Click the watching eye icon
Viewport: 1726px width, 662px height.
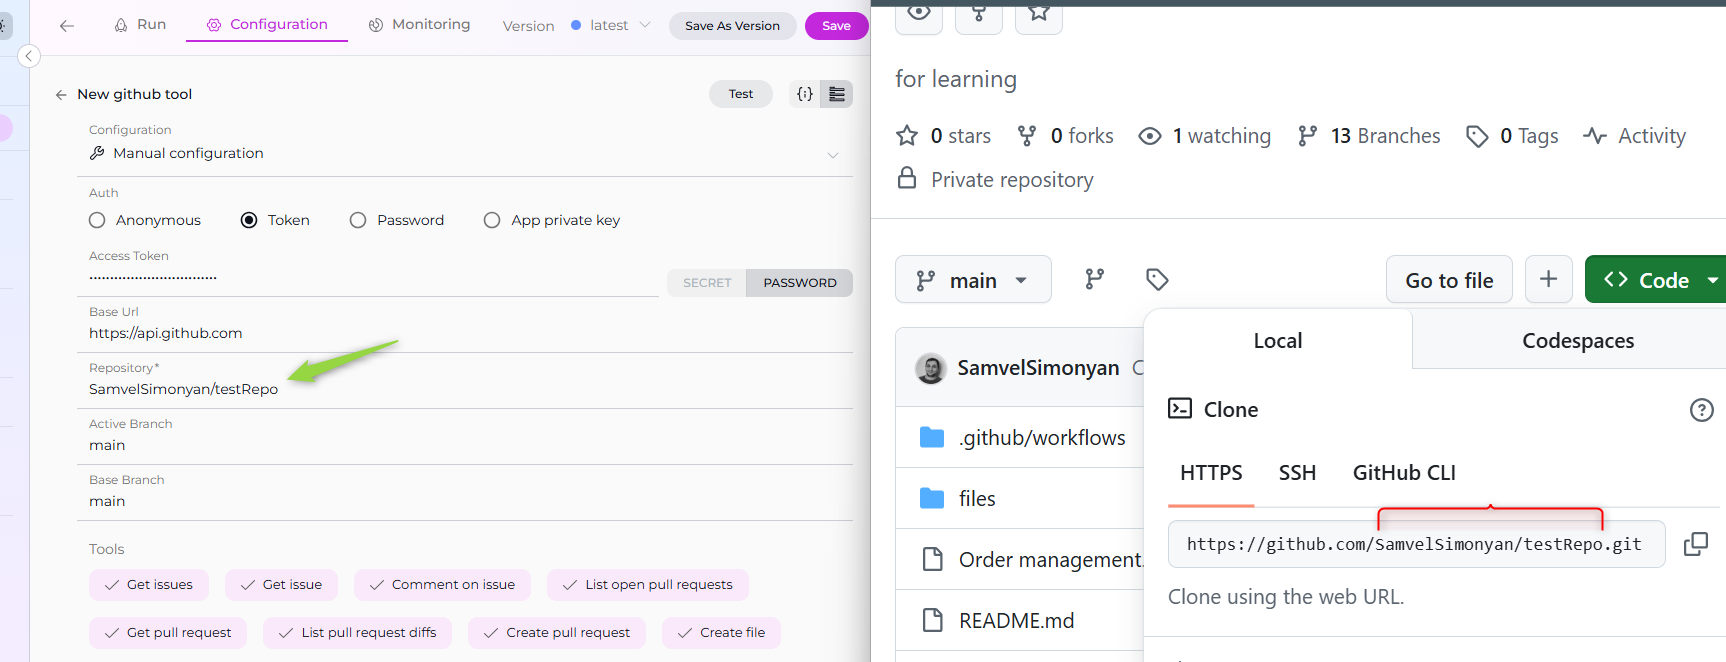(x=1150, y=136)
